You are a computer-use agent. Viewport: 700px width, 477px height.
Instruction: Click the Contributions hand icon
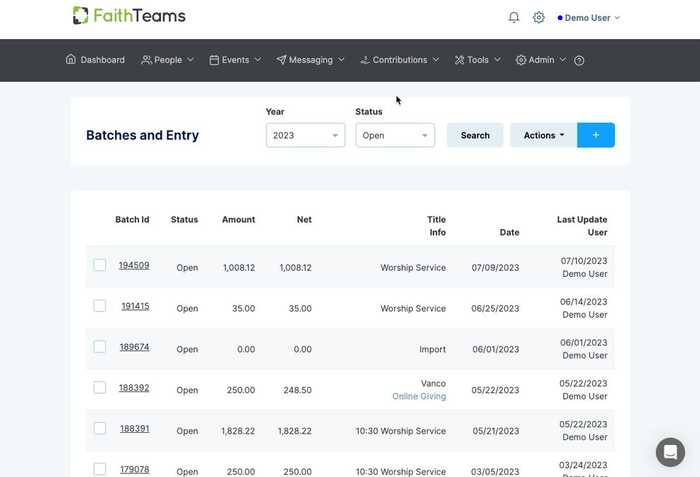[365, 60]
